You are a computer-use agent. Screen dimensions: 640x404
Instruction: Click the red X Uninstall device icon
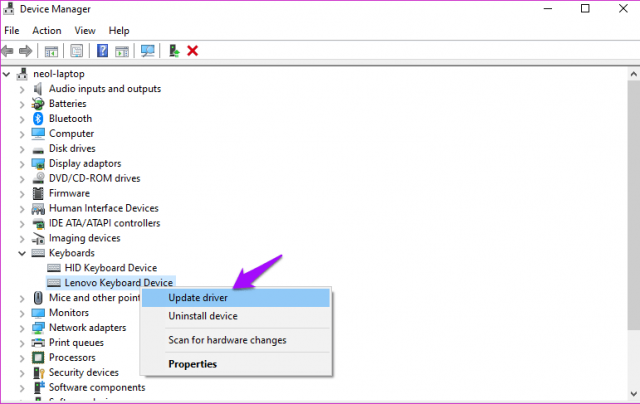click(192, 51)
